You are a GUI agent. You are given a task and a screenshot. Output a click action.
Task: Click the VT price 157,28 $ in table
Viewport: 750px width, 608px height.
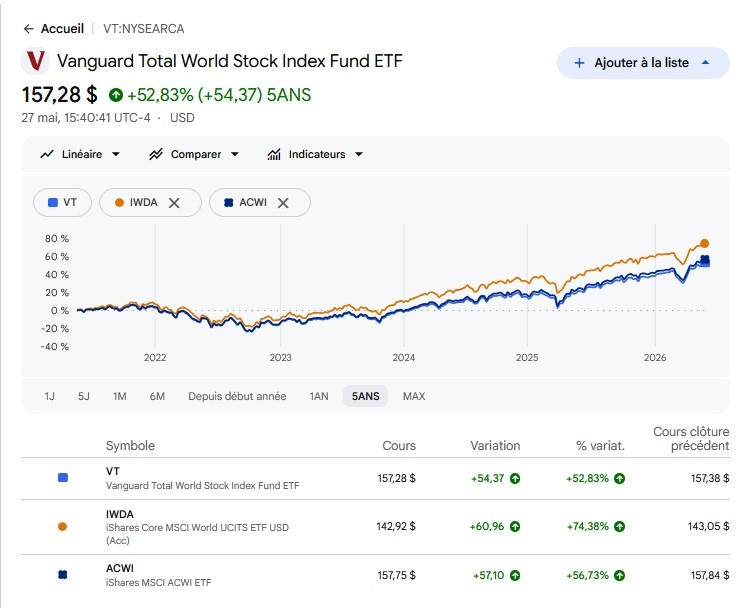397,478
